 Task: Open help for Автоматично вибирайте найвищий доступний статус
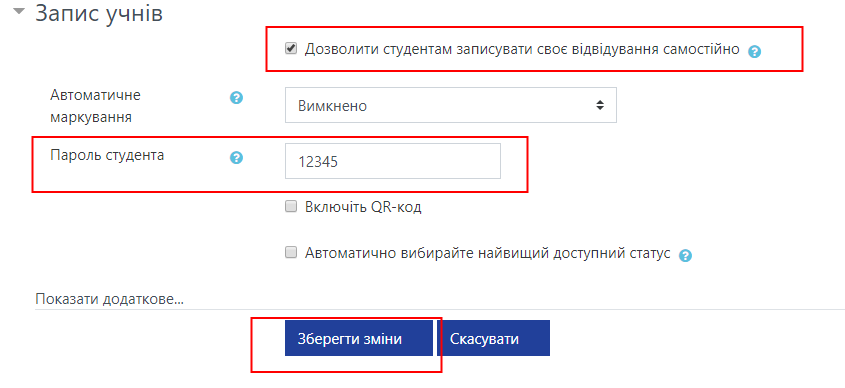[685, 255]
